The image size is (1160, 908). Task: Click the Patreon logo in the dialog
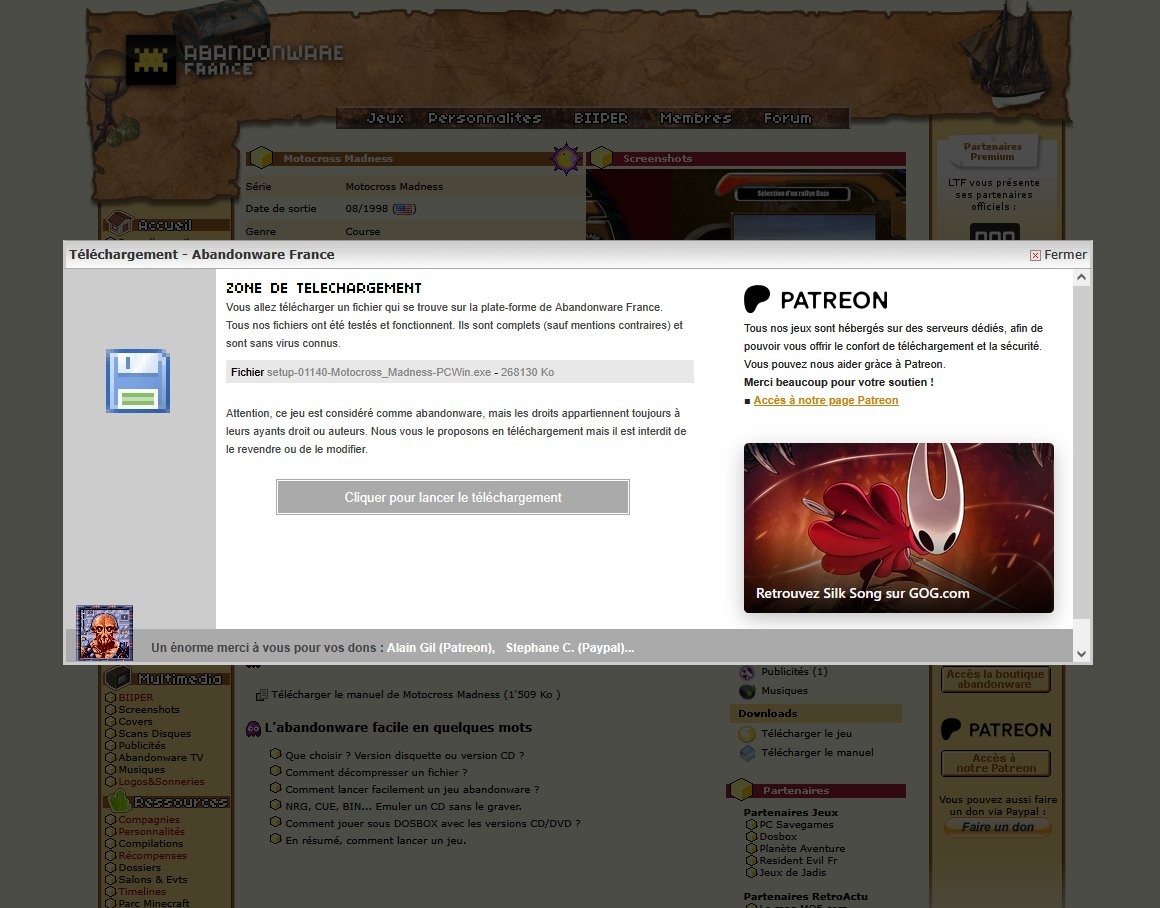815,299
